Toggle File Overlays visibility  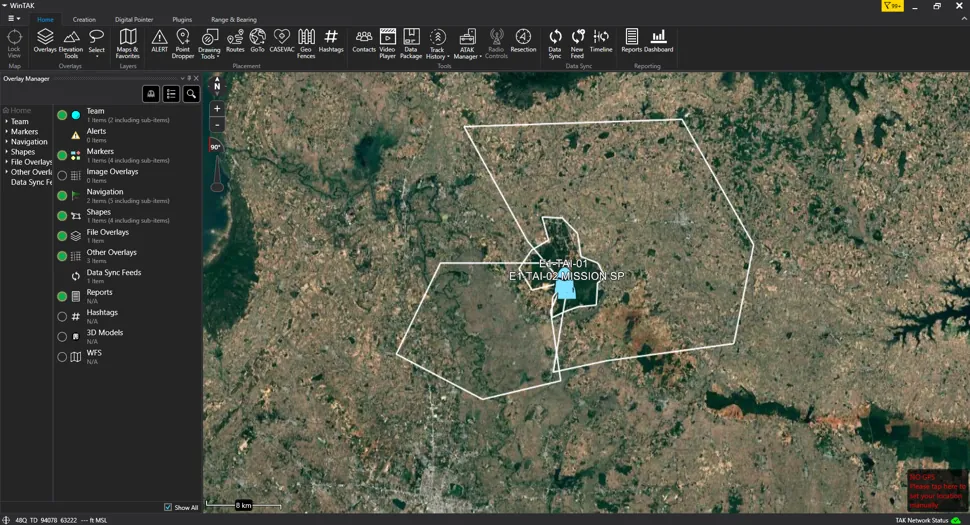click(62, 236)
